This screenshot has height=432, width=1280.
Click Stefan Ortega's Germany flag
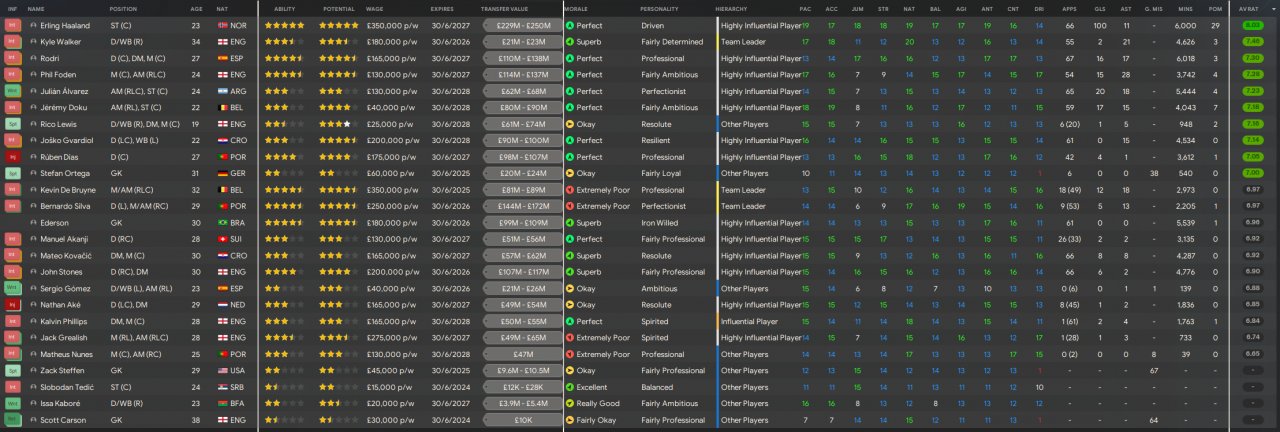(222, 173)
